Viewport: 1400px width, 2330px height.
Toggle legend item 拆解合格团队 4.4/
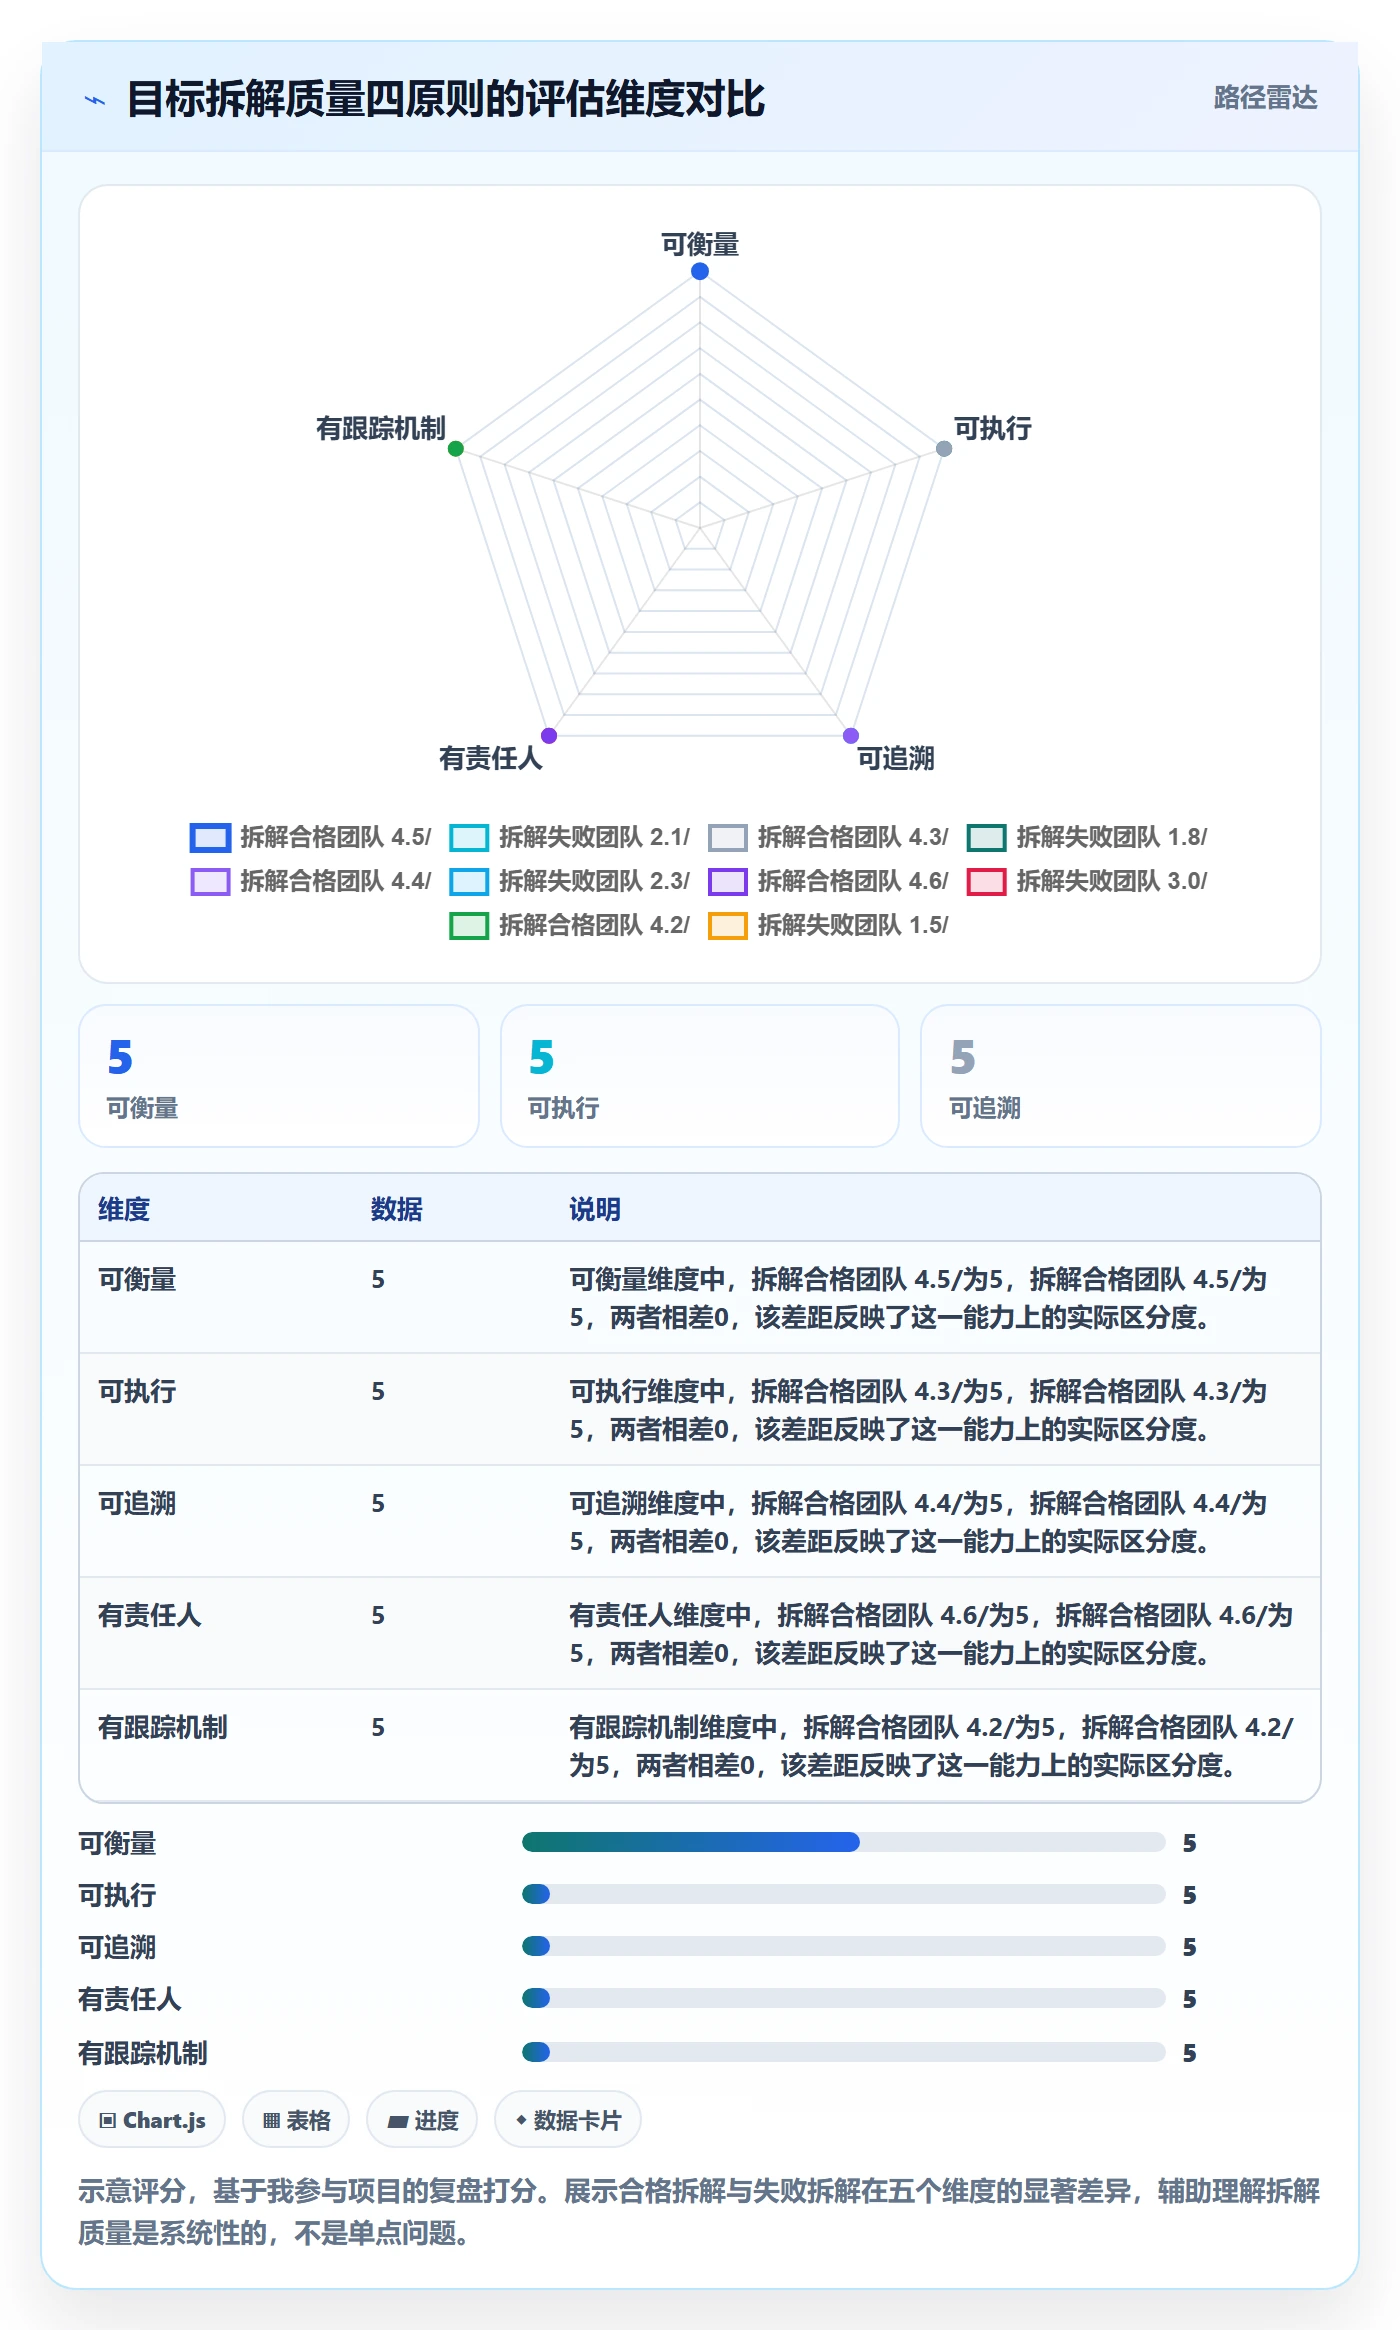coord(310,881)
